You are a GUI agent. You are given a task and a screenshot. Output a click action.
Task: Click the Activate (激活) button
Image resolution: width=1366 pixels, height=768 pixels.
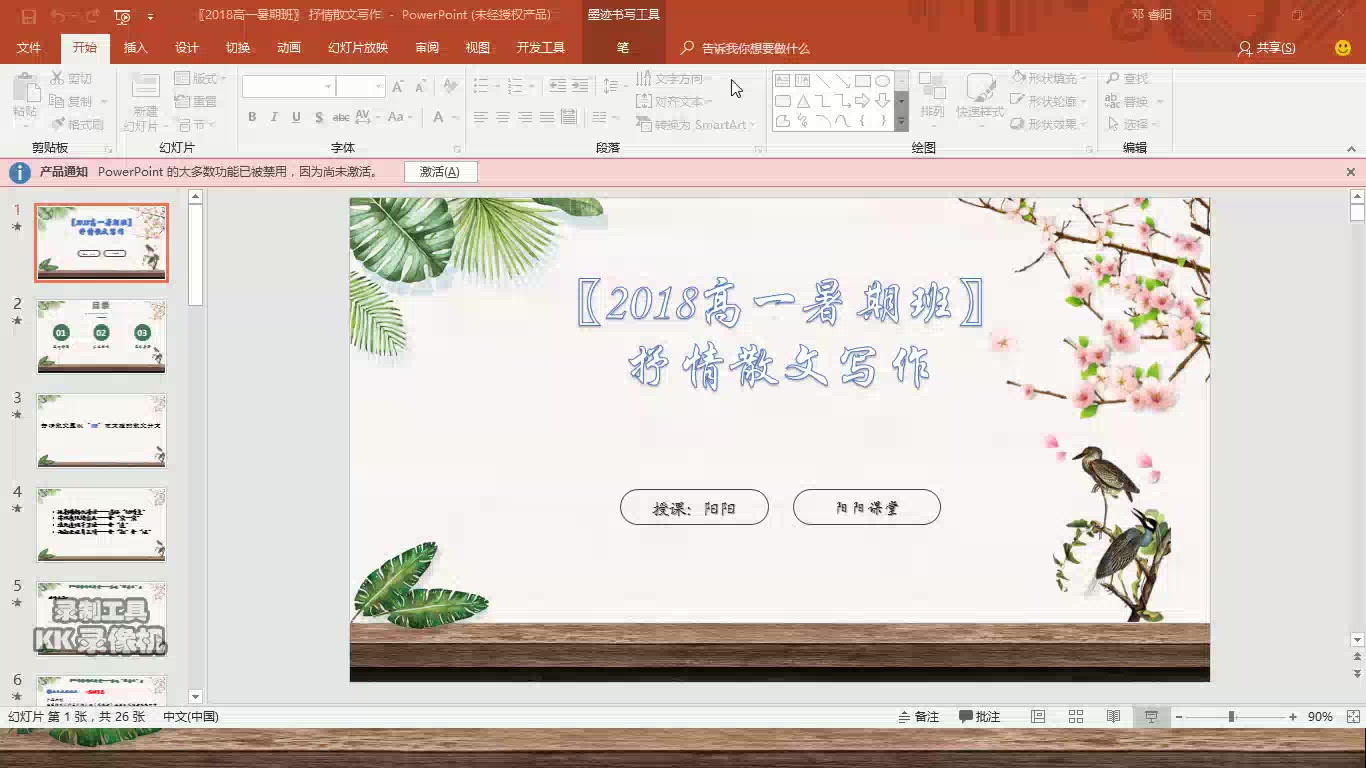(440, 172)
